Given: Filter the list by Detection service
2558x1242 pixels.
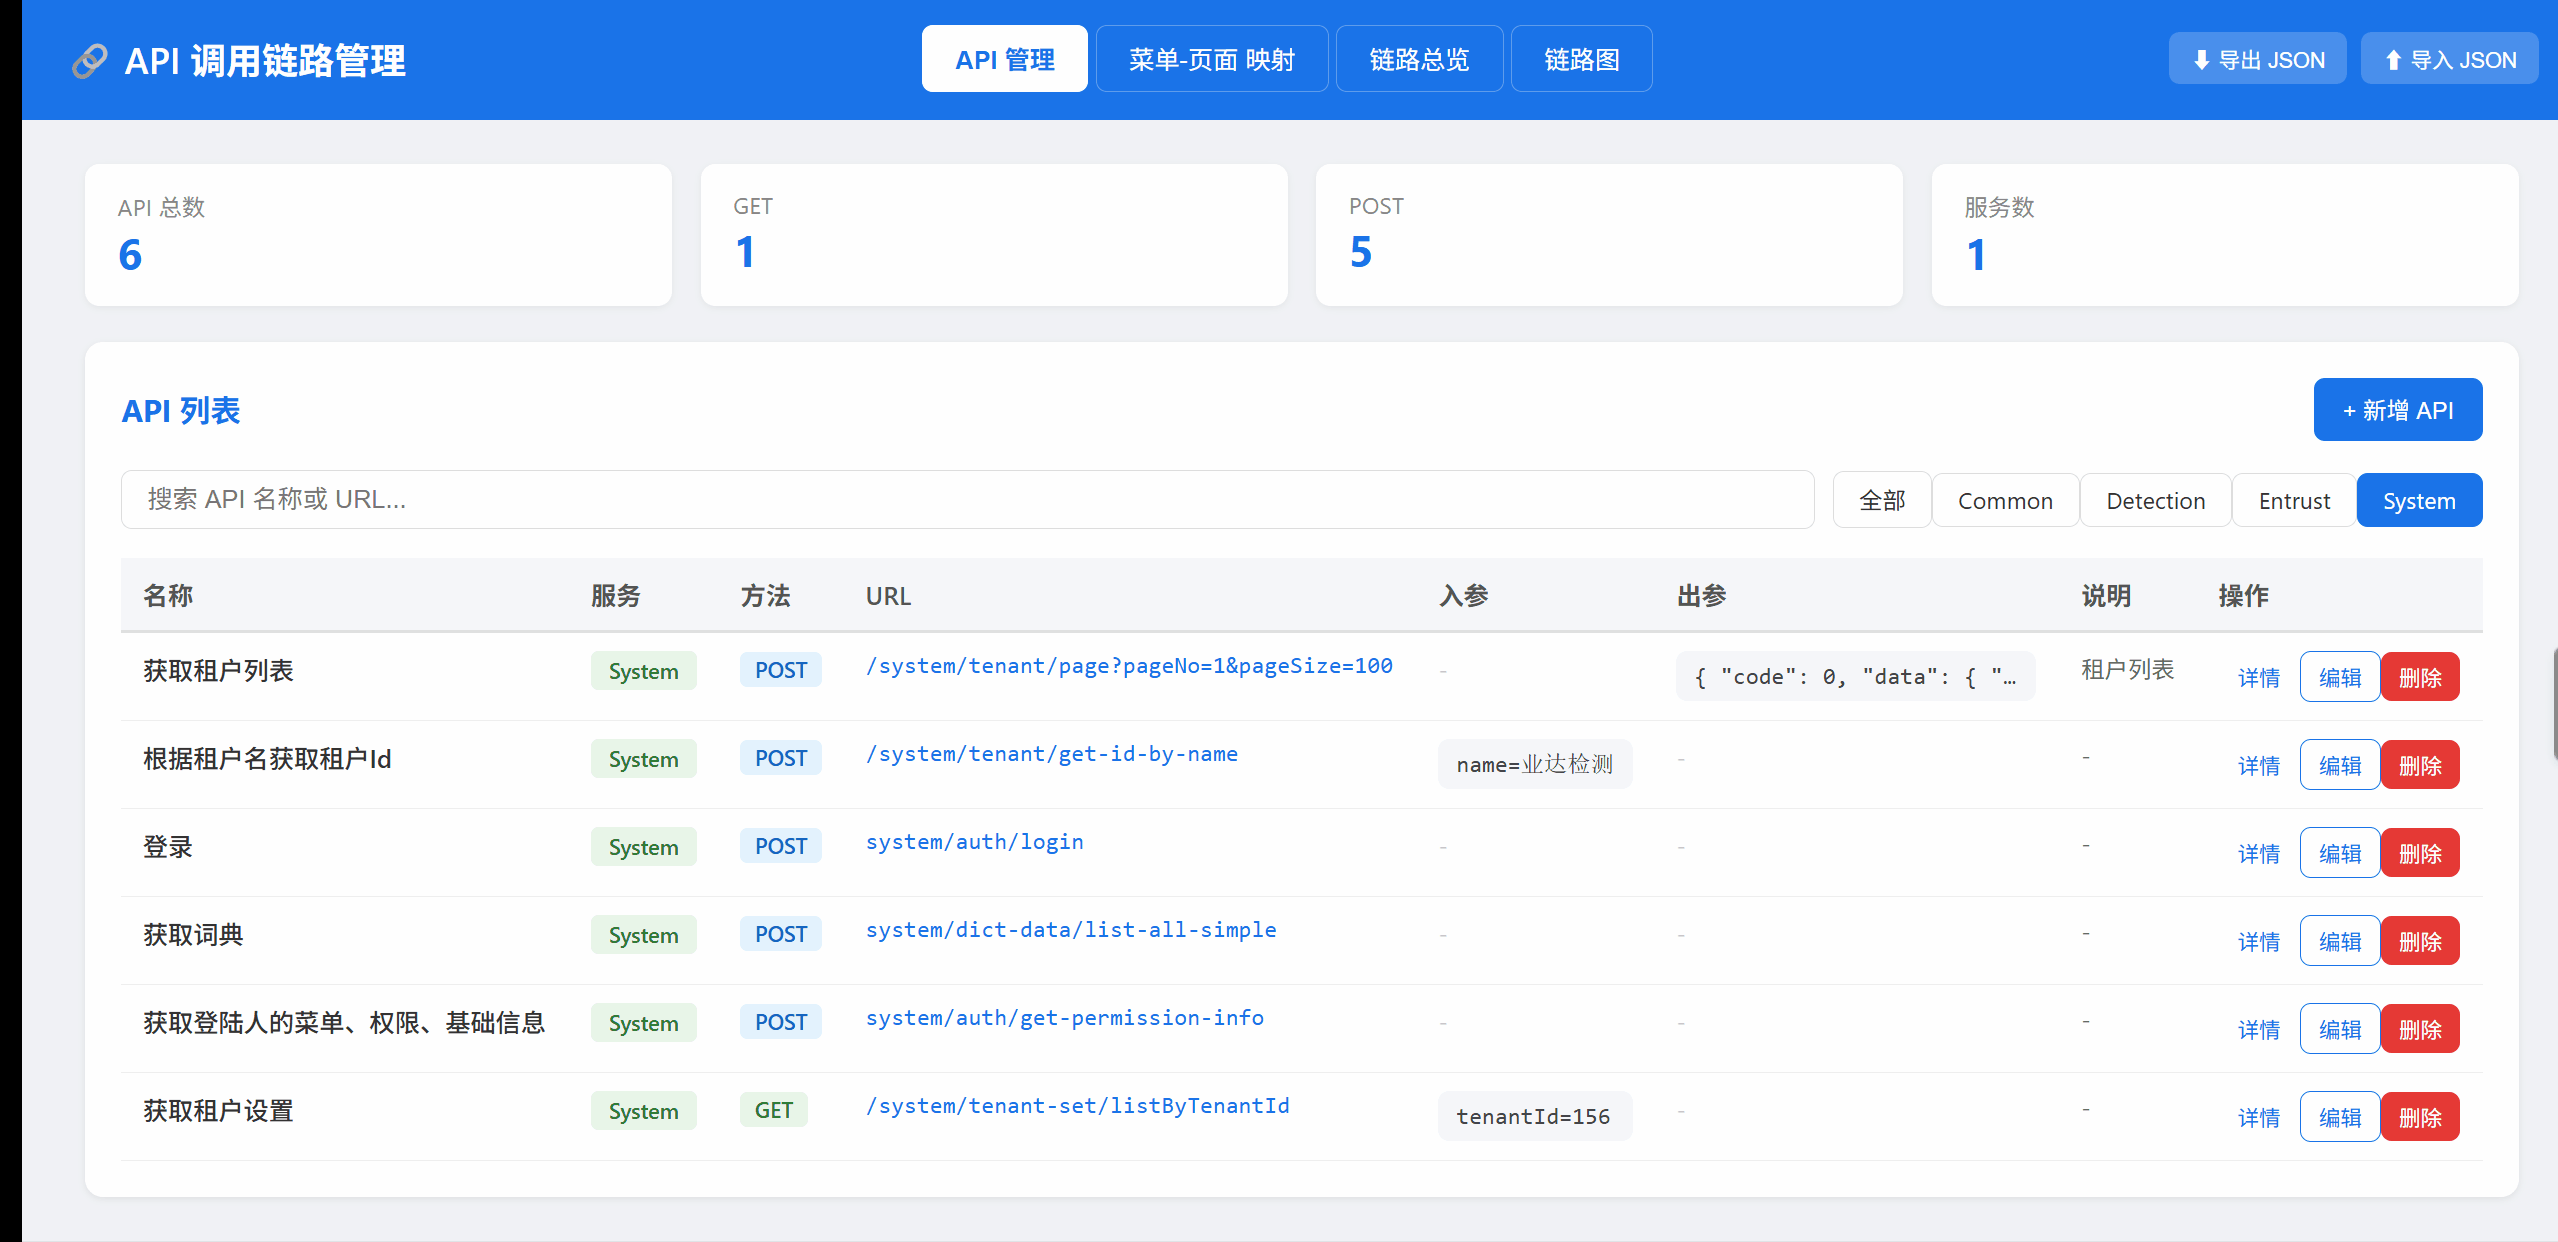Looking at the screenshot, I should click(2155, 500).
